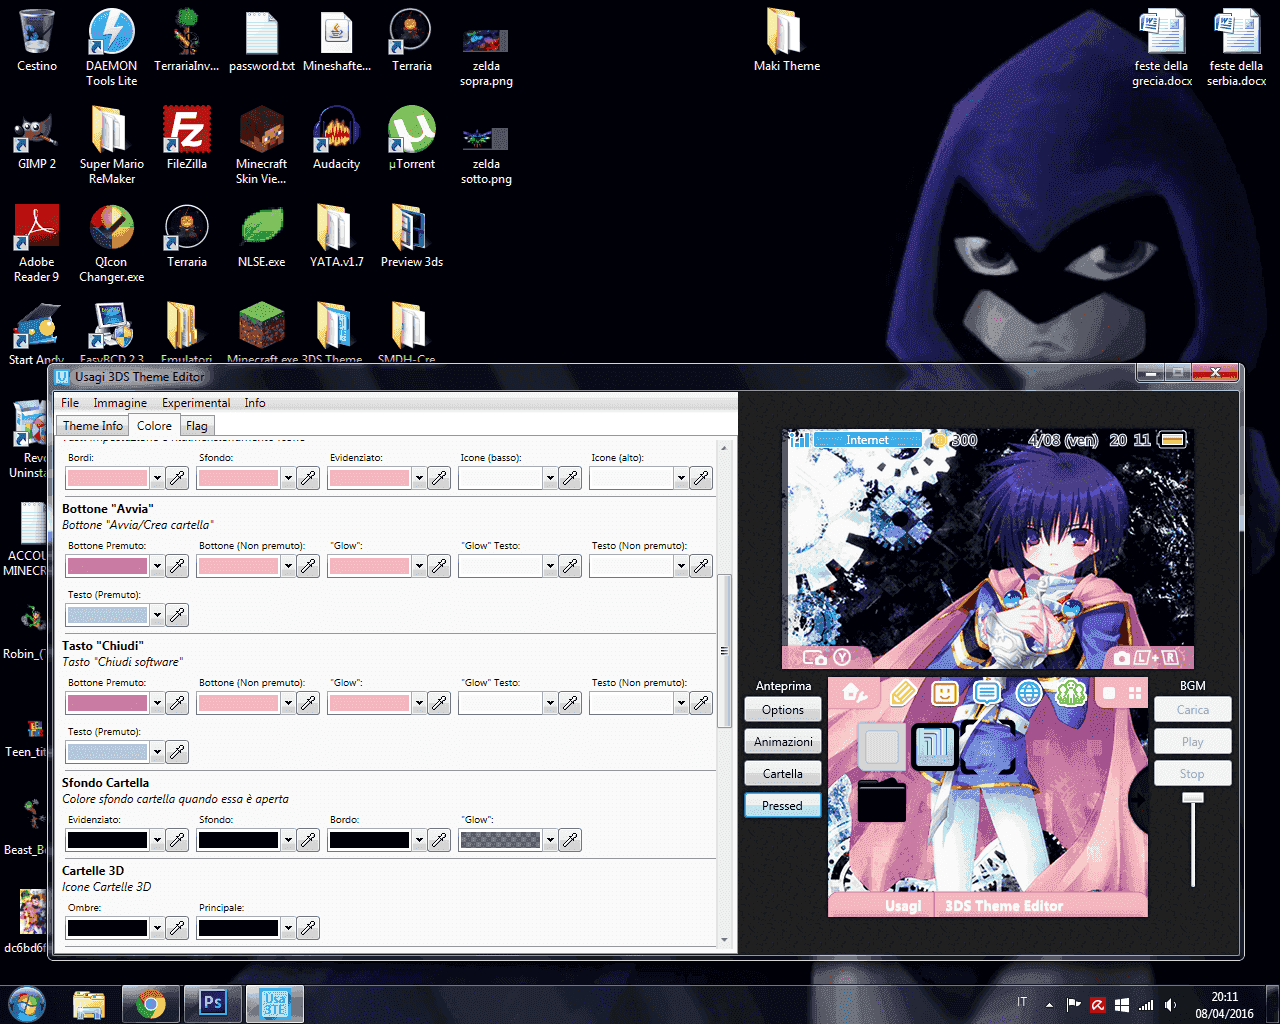Use the Testo (Premuto) eyedropper under Bottone "Avvia"
Viewport: 1280px width, 1024px height.
(177, 615)
